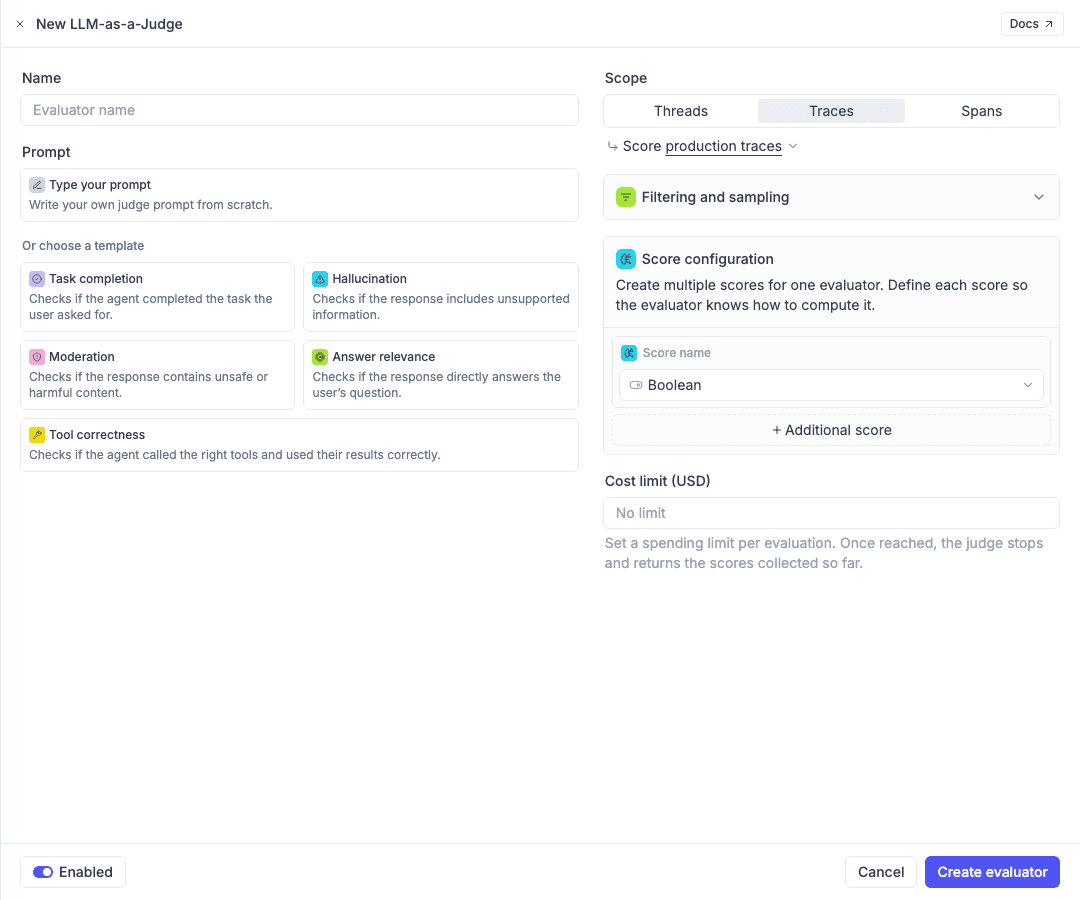
Task: Choose Type your prompt option
Action: tap(300, 195)
